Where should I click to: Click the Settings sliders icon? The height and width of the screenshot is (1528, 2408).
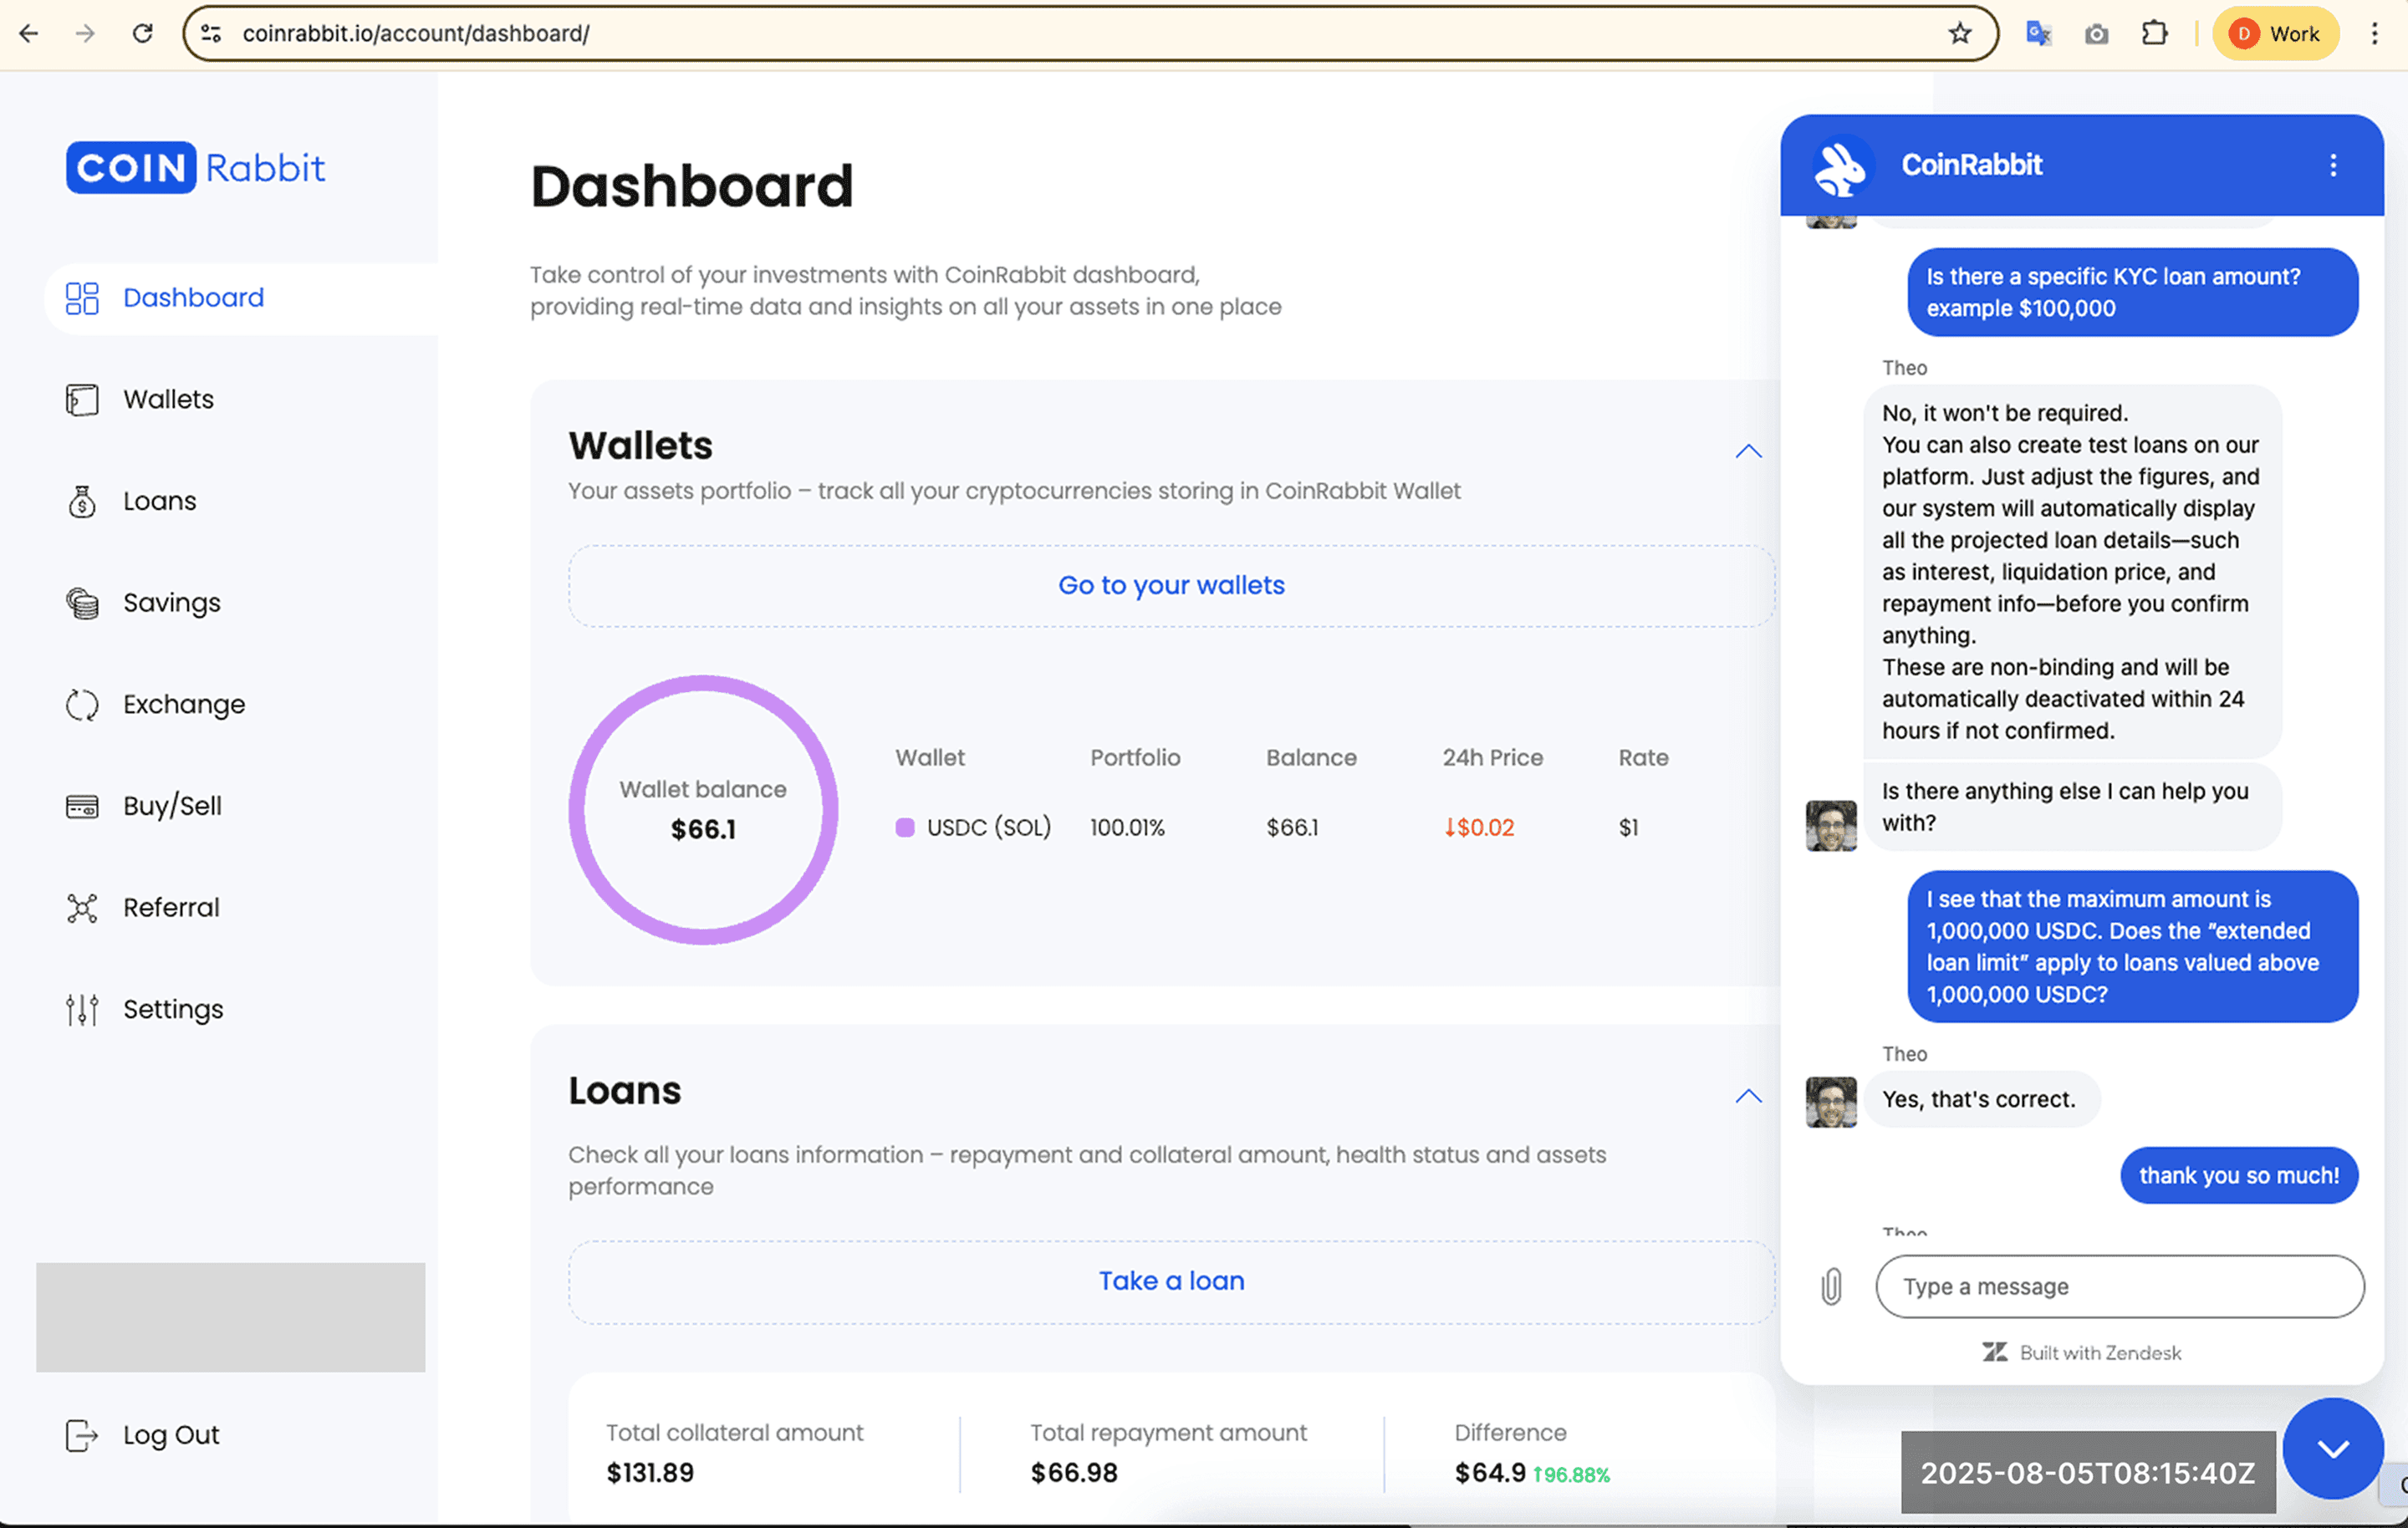pyautogui.click(x=82, y=1010)
